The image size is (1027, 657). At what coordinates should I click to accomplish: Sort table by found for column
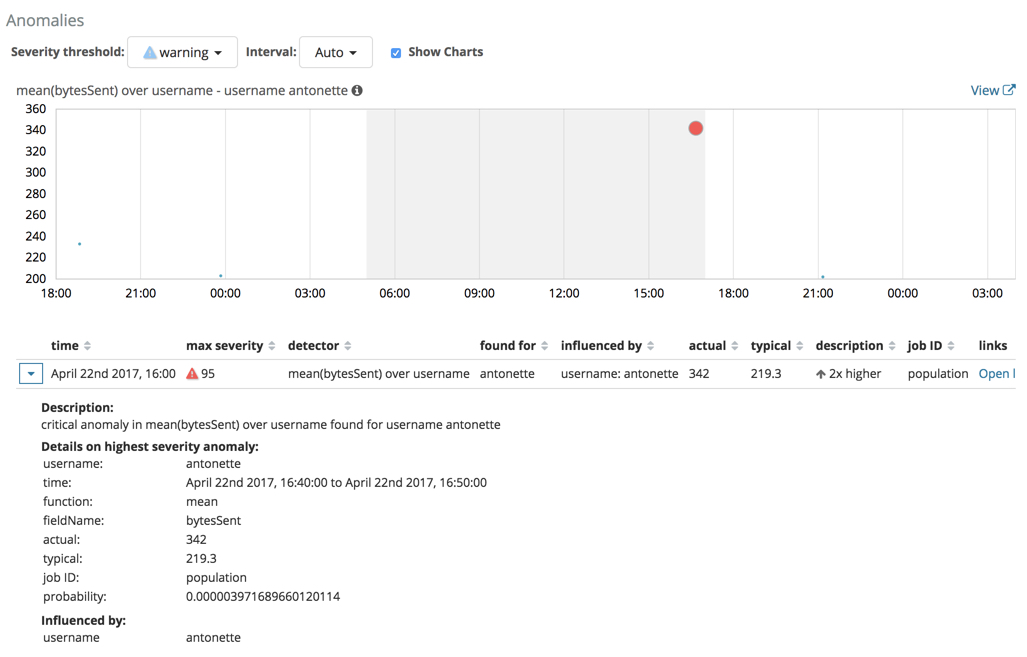coord(545,346)
